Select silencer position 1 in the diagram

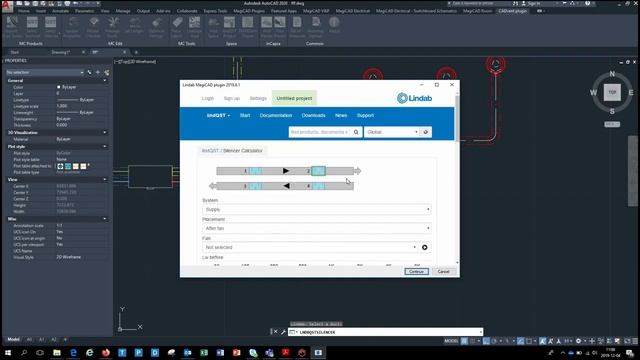click(x=256, y=171)
